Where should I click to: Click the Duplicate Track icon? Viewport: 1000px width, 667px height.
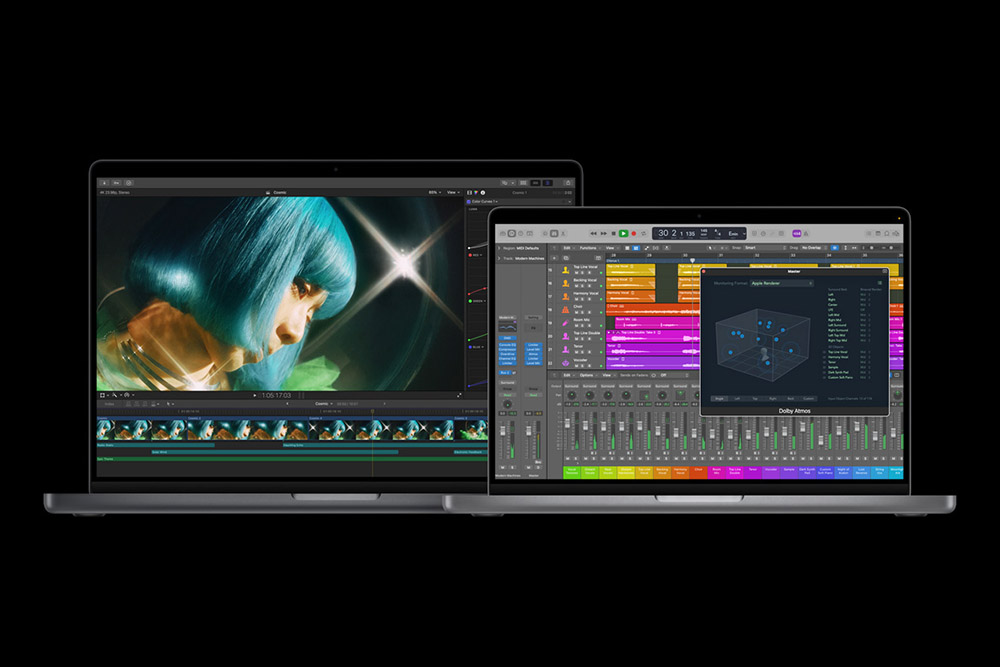click(x=566, y=258)
